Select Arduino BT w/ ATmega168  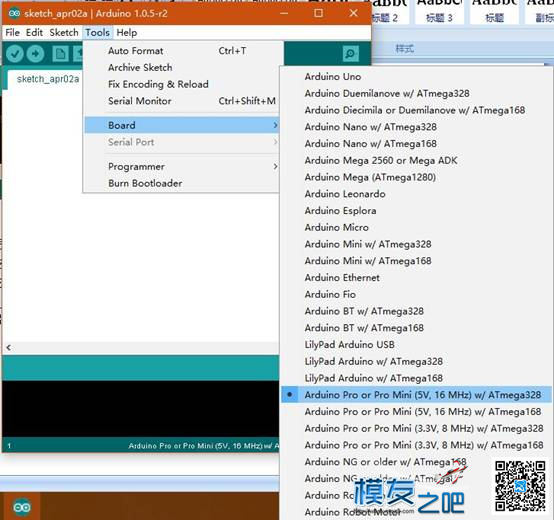click(x=416, y=328)
